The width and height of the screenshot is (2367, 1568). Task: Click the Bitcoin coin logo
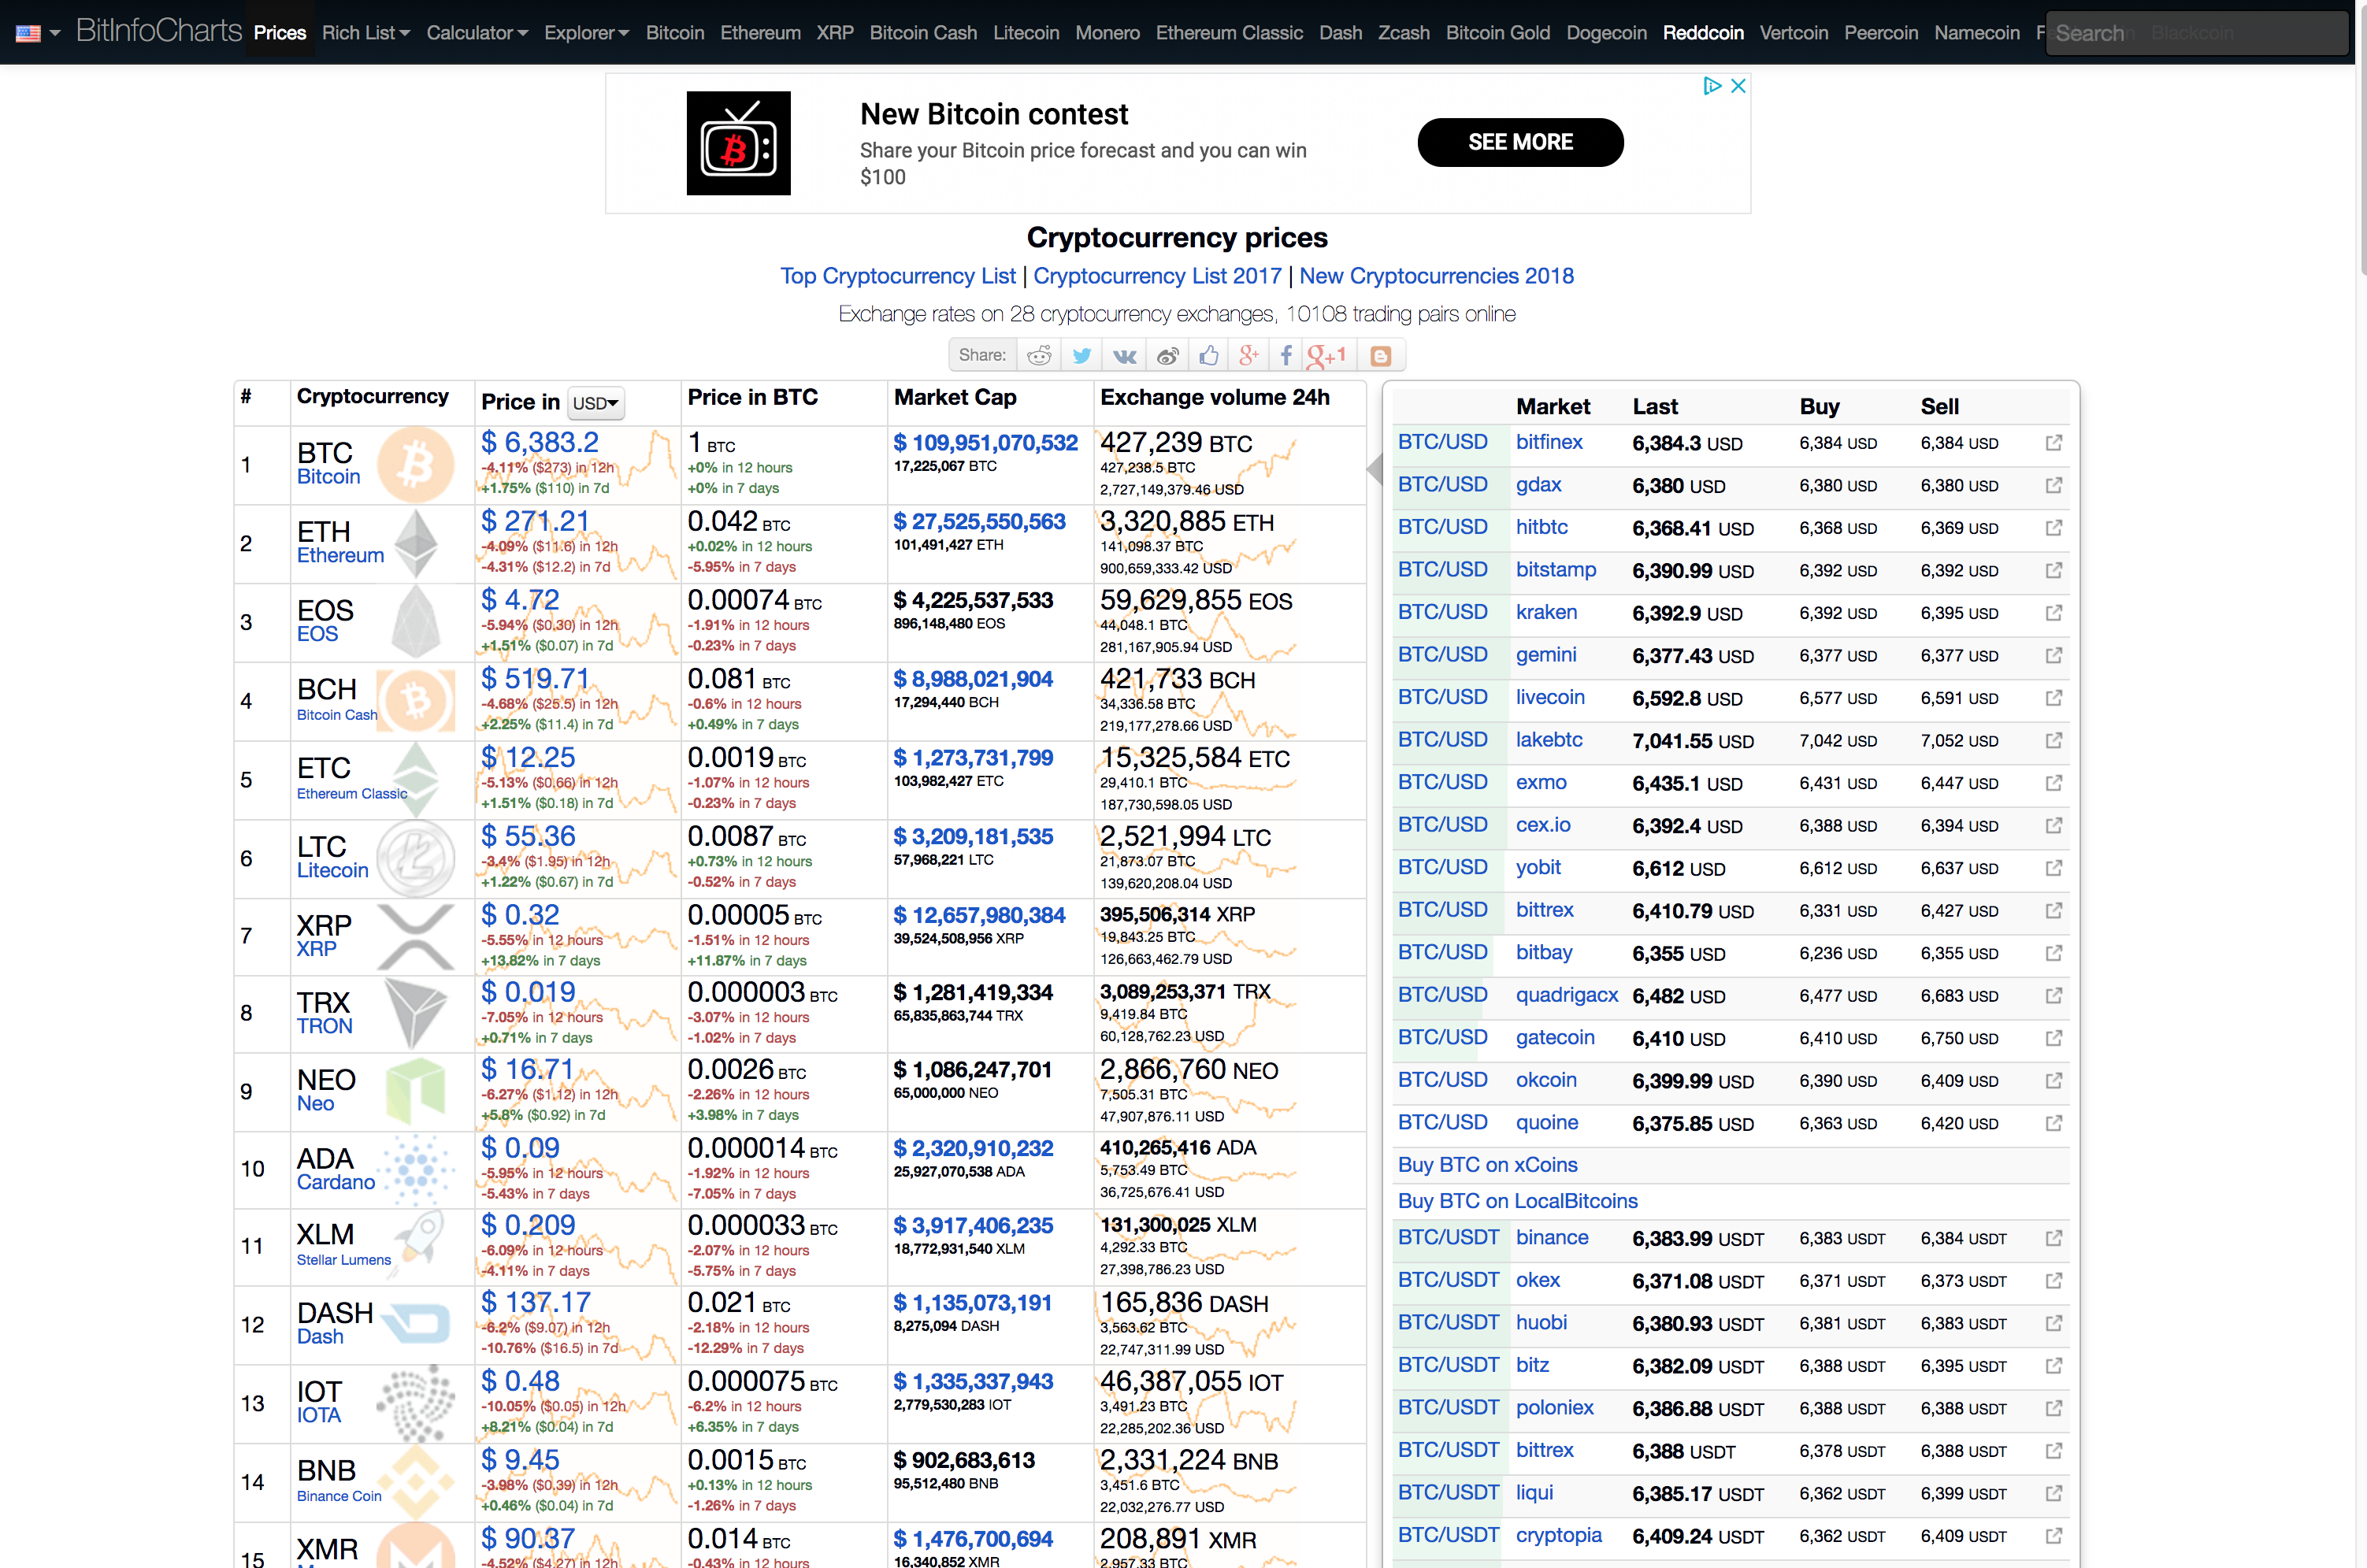tap(415, 465)
